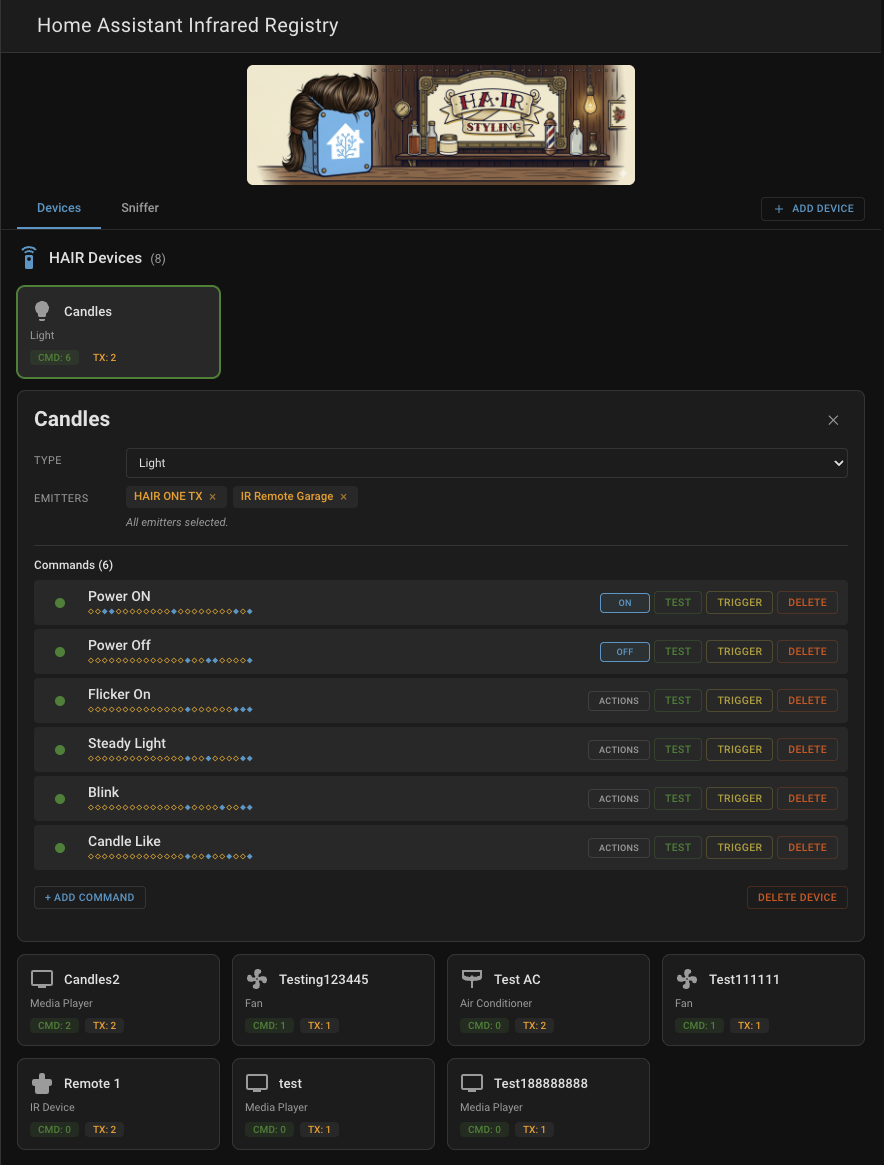
Task: Click the green status dot for Power ON
Action: [60, 603]
